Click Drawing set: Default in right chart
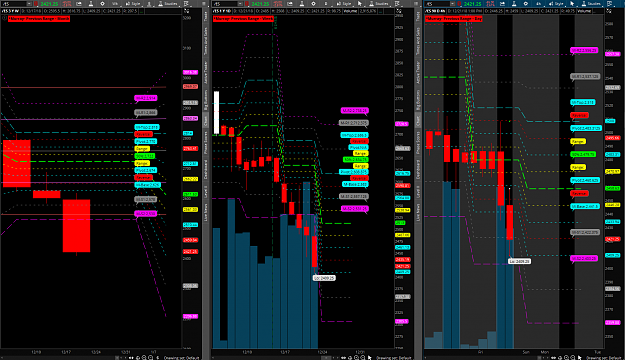625x360 pixels. tap(603, 358)
